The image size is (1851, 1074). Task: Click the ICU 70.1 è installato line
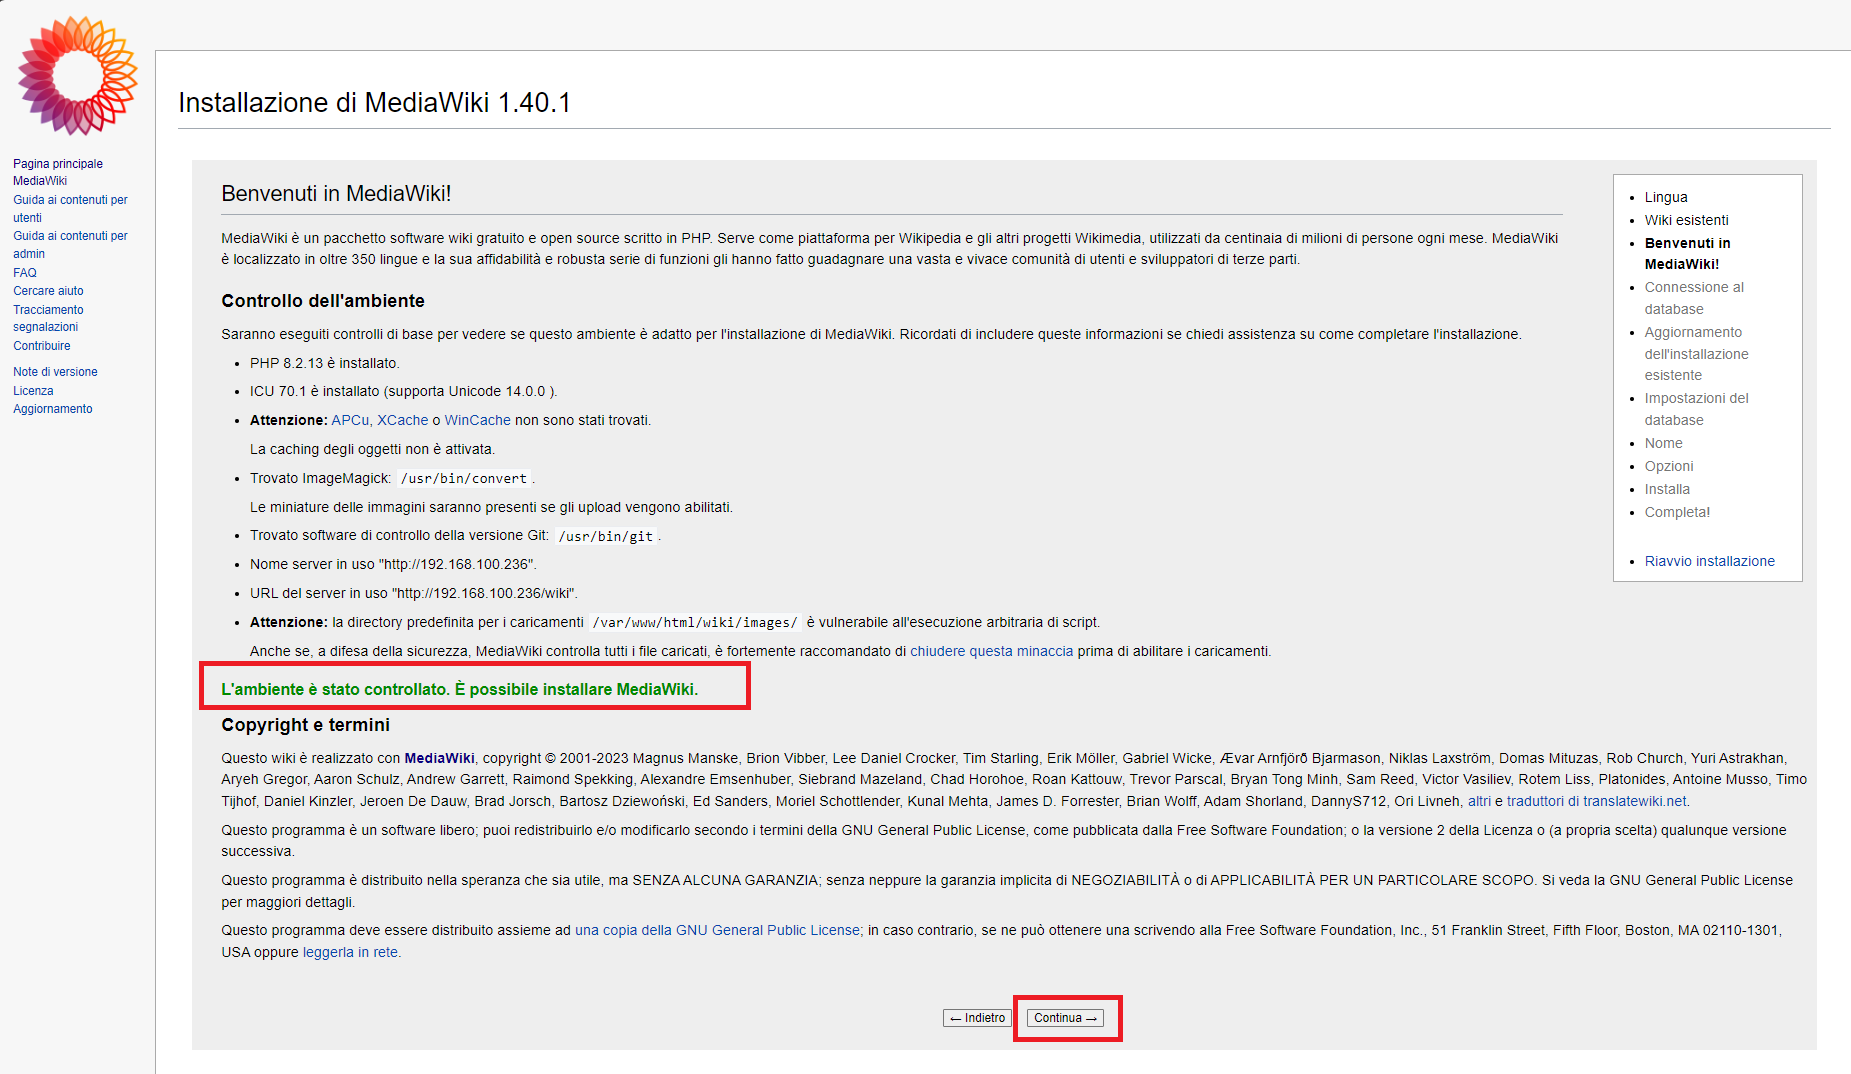(x=403, y=391)
